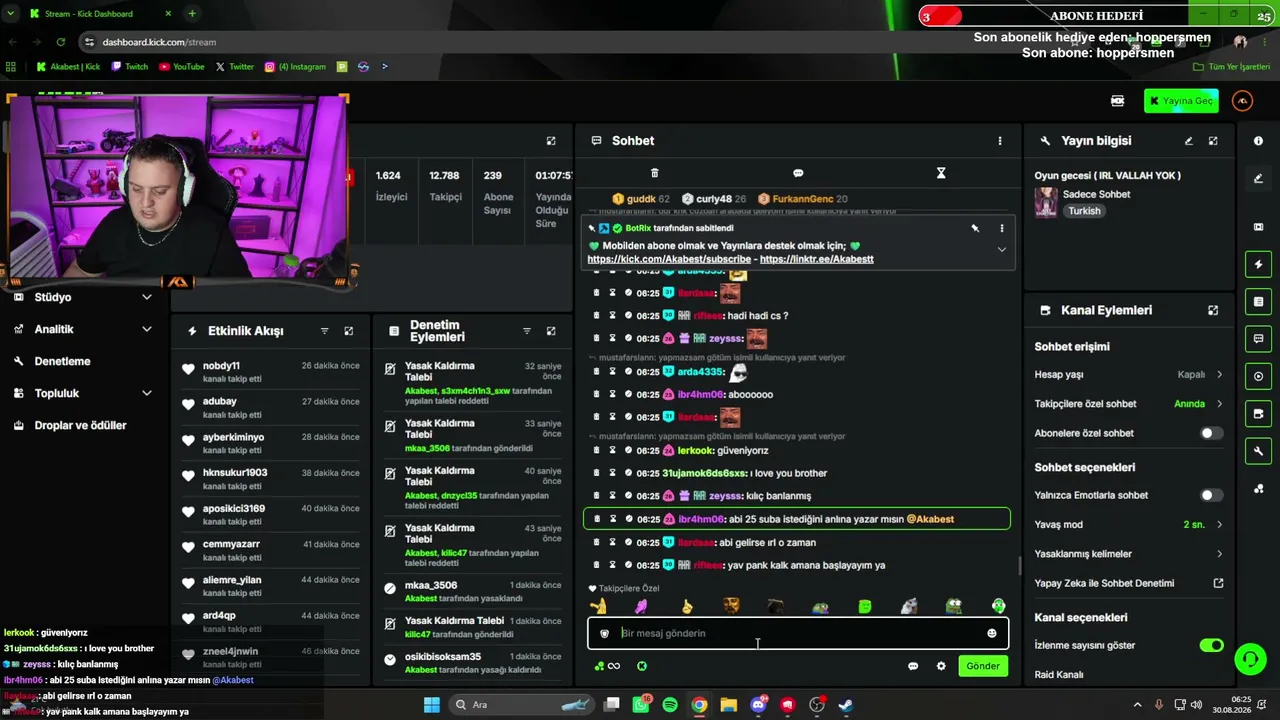Viewport: 1280px width, 720px height.
Task: Open Spotify from the Windows taskbar
Action: [670, 705]
